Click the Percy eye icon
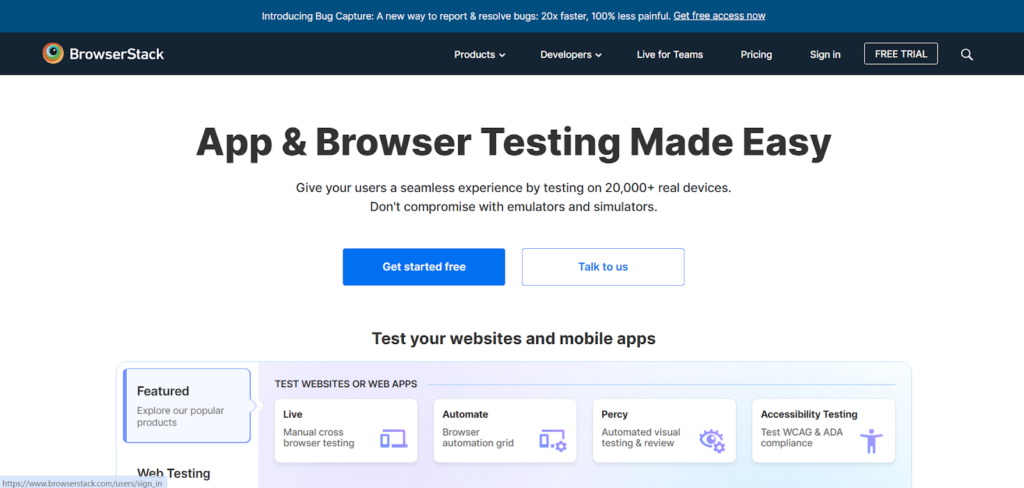The width and height of the screenshot is (1024, 488). click(x=712, y=440)
